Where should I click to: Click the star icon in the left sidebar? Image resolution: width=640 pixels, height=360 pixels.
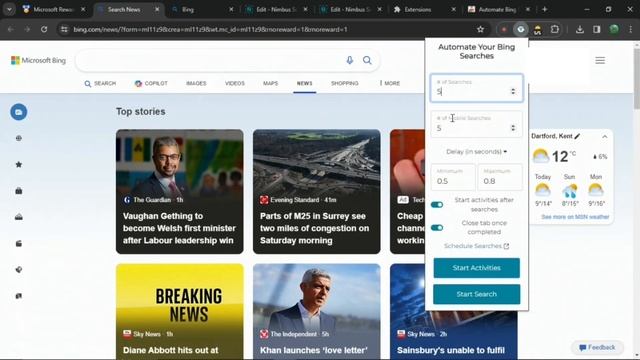[19, 164]
